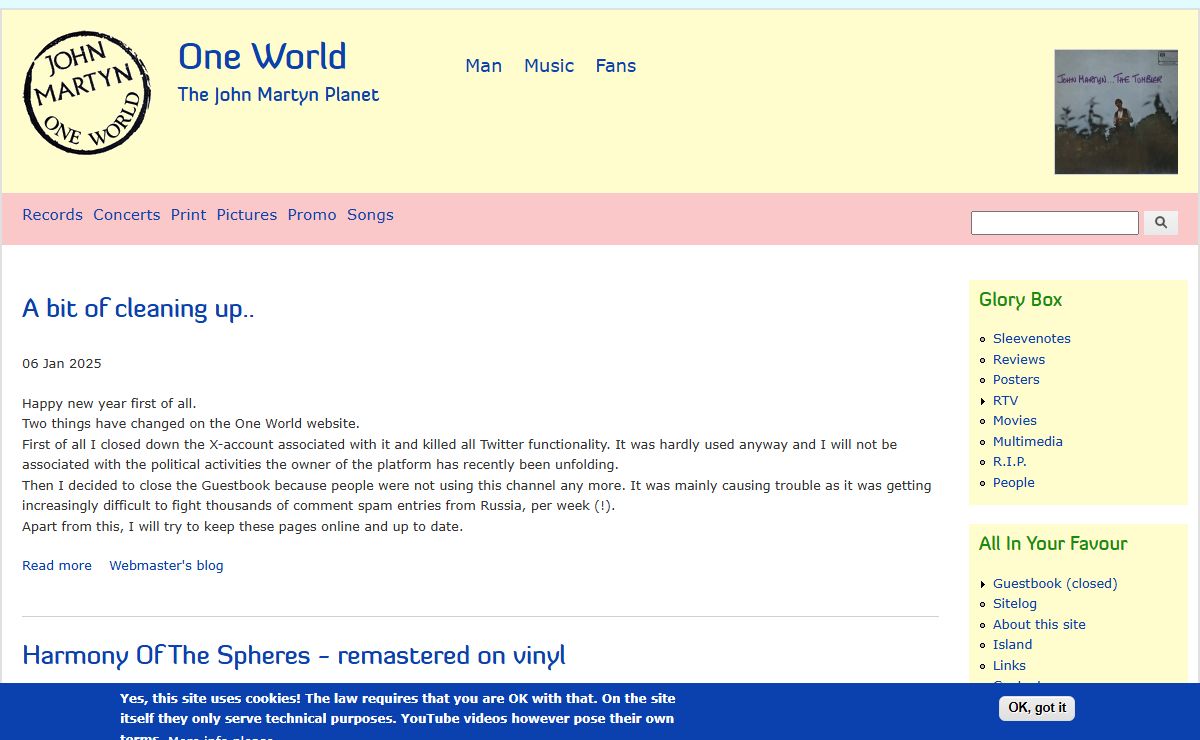
Task: Click the 06 Jan 2025 post date
Action: [62, 364]
